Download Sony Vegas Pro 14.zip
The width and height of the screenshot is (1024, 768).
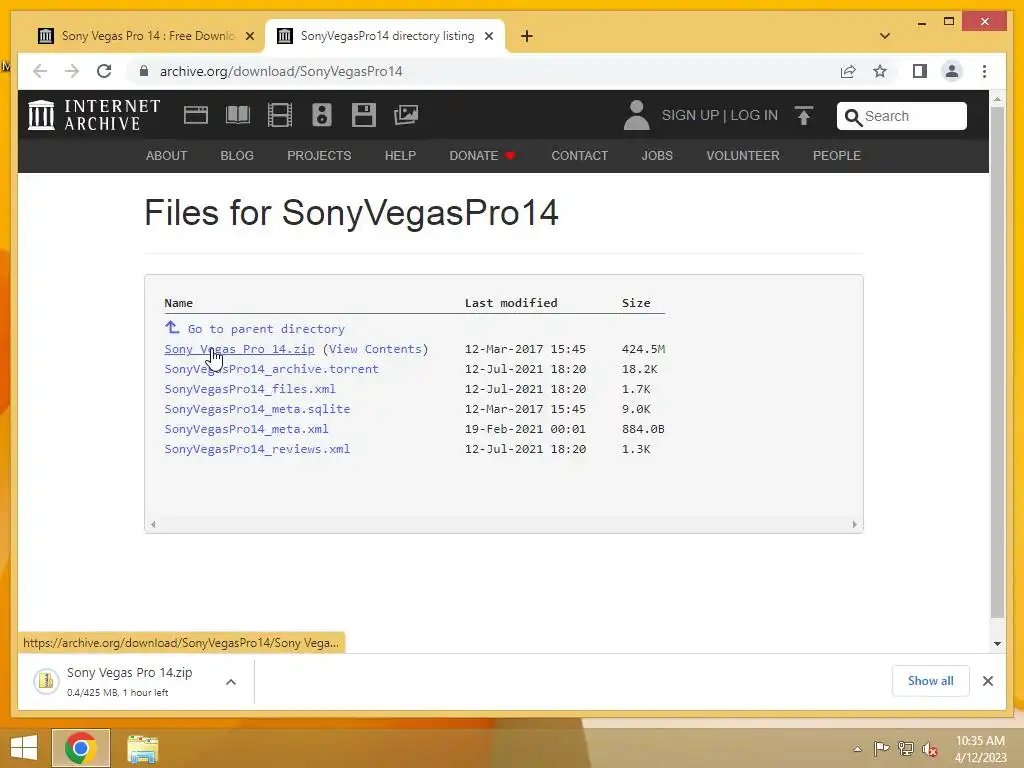coord(239,349)
